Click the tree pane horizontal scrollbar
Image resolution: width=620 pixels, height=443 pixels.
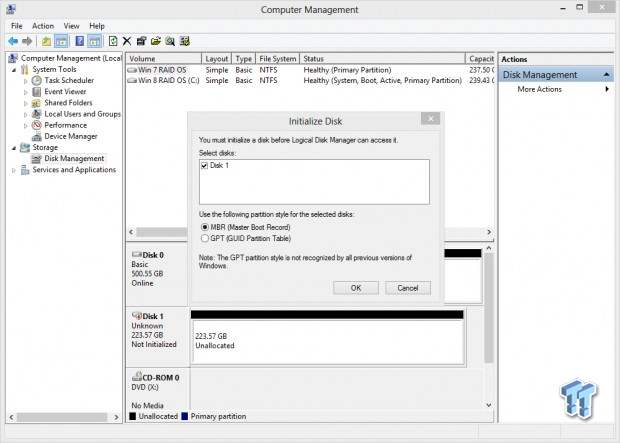pos(64,417)
